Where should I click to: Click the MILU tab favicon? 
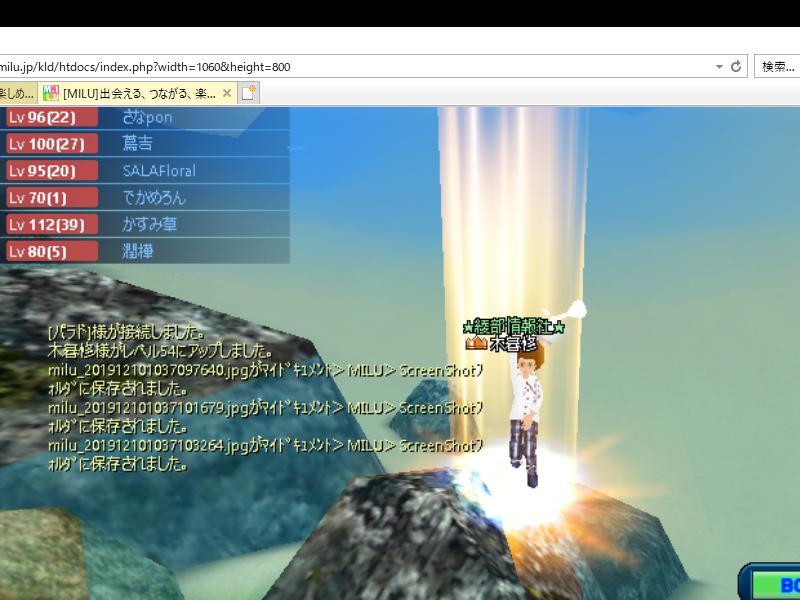click(50, 93)
